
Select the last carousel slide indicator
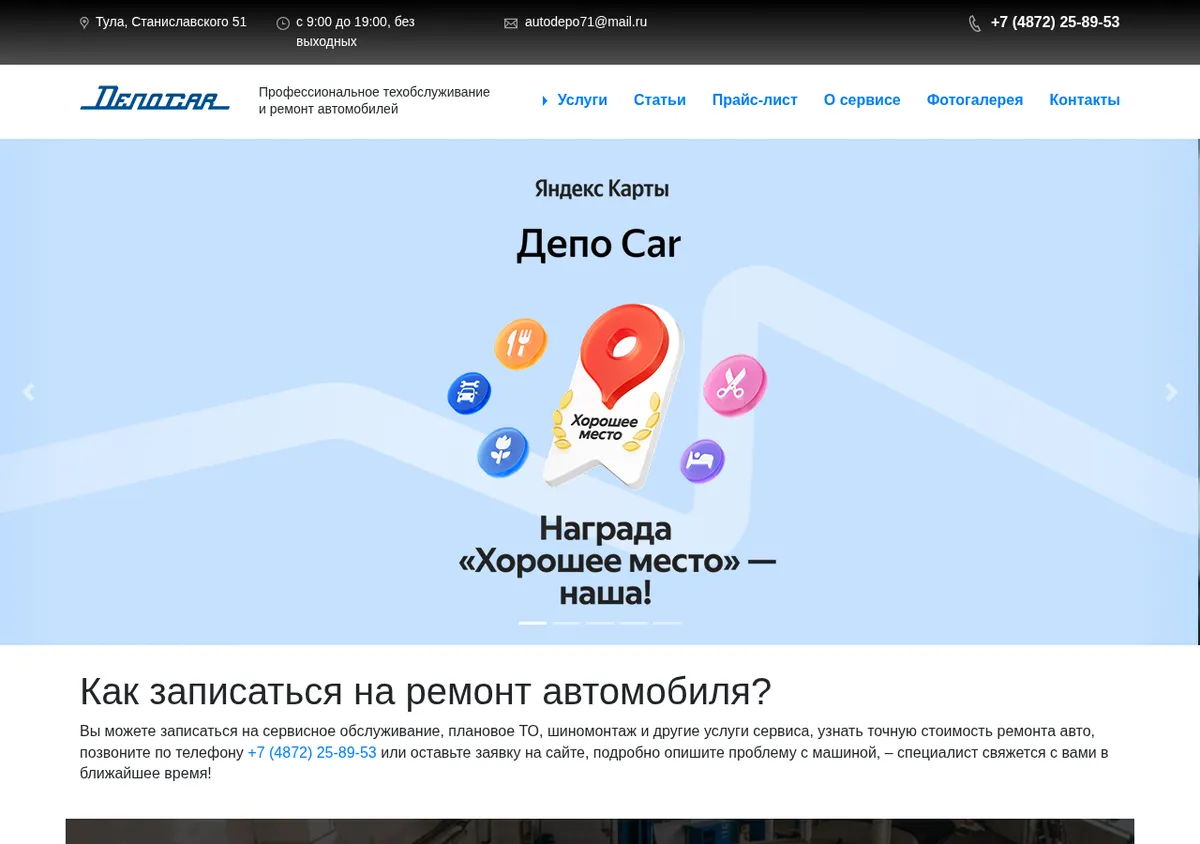668,623
